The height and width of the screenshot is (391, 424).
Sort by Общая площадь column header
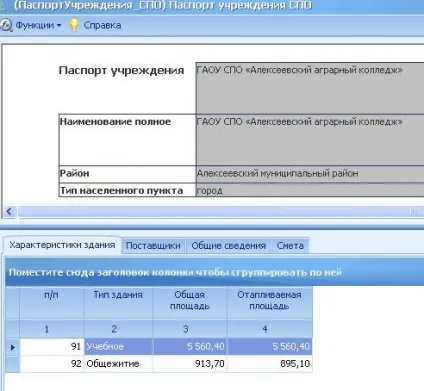pyautogui.click(x=189, y=303)
